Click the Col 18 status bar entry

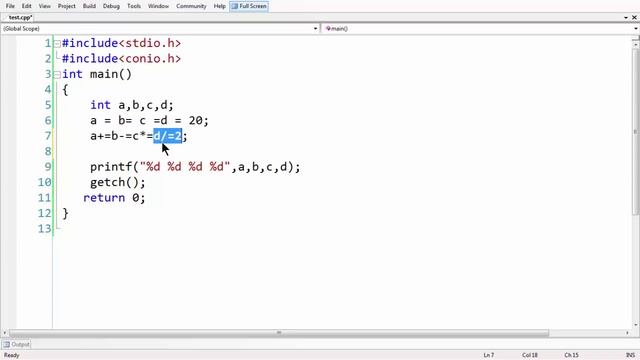coord(530,355)
